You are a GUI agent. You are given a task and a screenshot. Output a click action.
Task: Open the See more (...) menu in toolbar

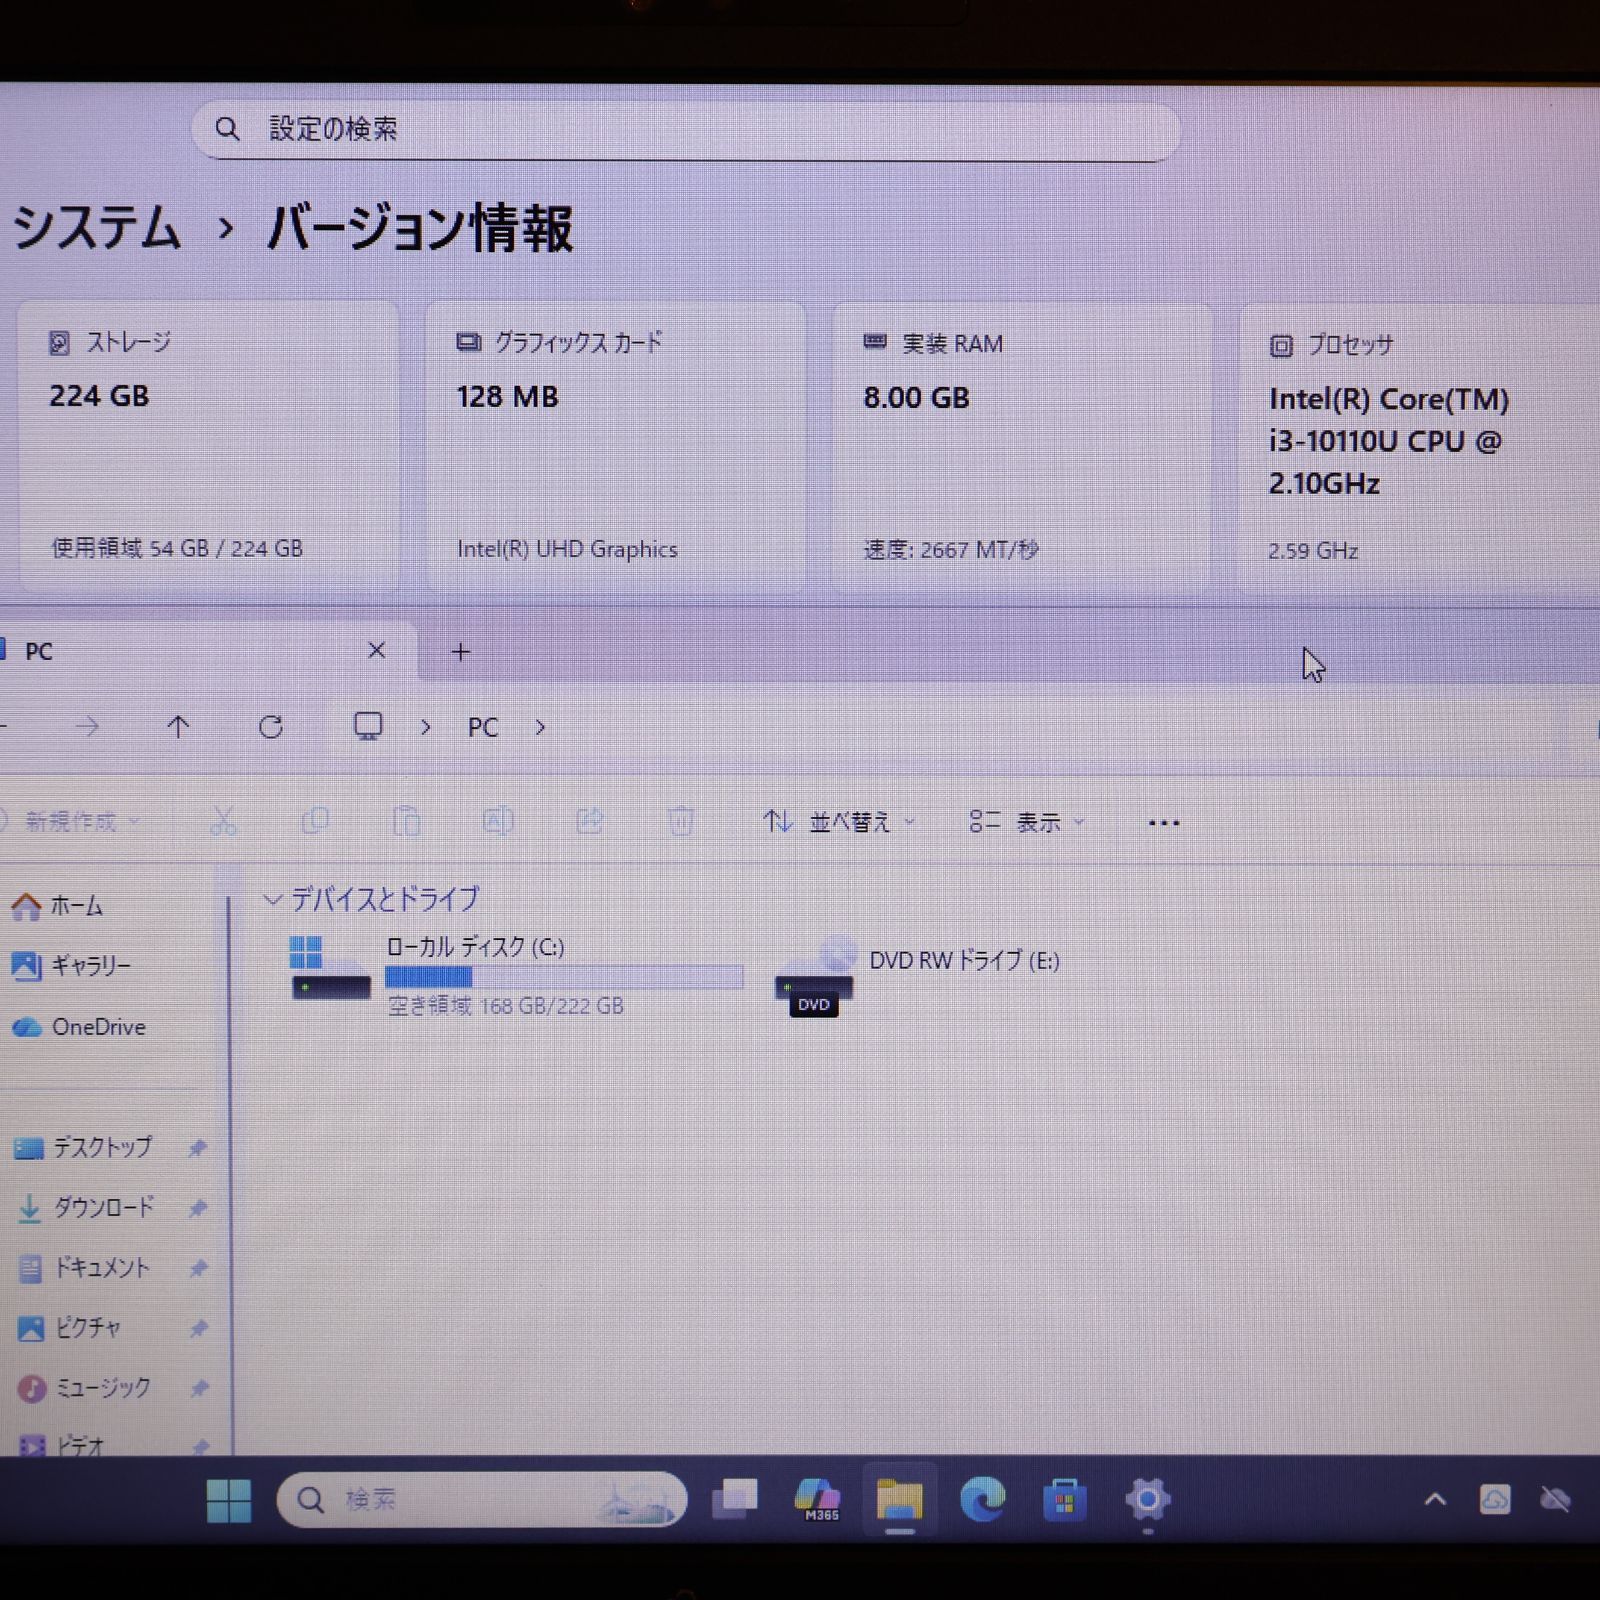point(1163,822)
